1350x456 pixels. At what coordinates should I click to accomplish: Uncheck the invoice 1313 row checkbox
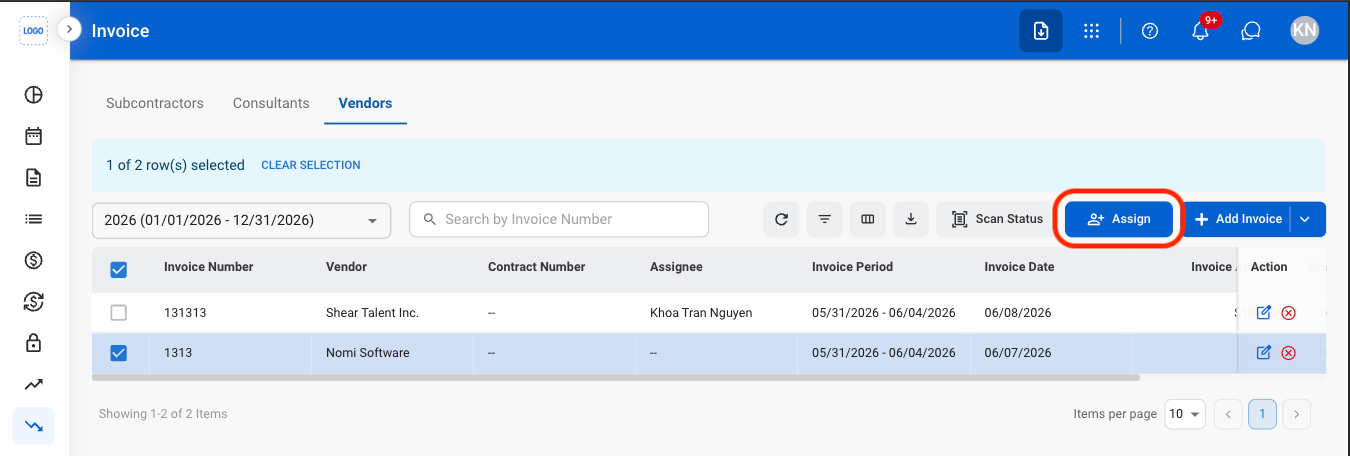(x=118, y=353)
